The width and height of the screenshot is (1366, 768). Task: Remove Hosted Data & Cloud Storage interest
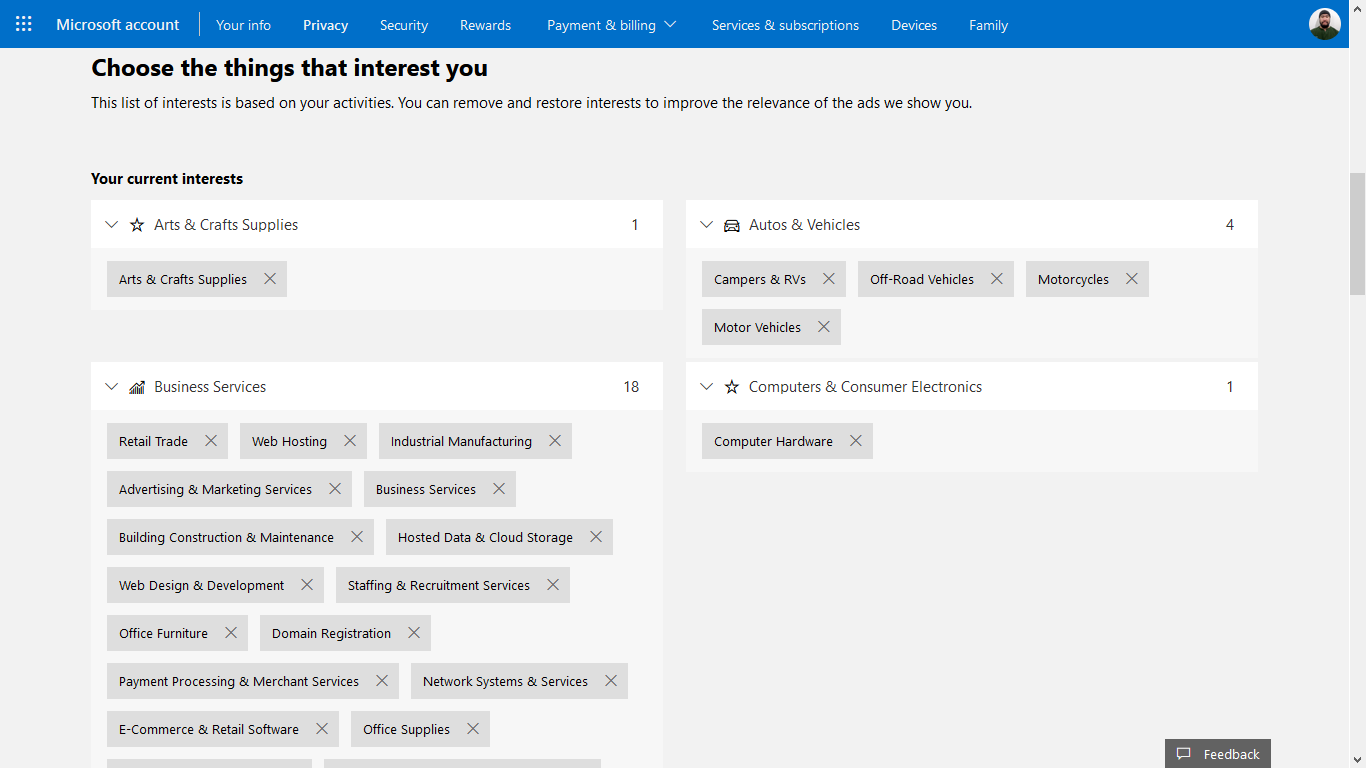pos(596,537)
